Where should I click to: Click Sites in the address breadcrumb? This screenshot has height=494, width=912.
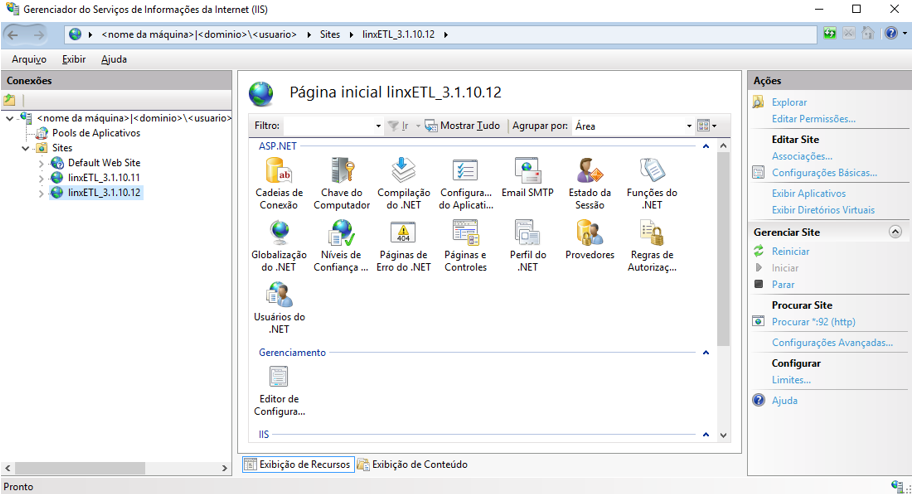(330, 34)
